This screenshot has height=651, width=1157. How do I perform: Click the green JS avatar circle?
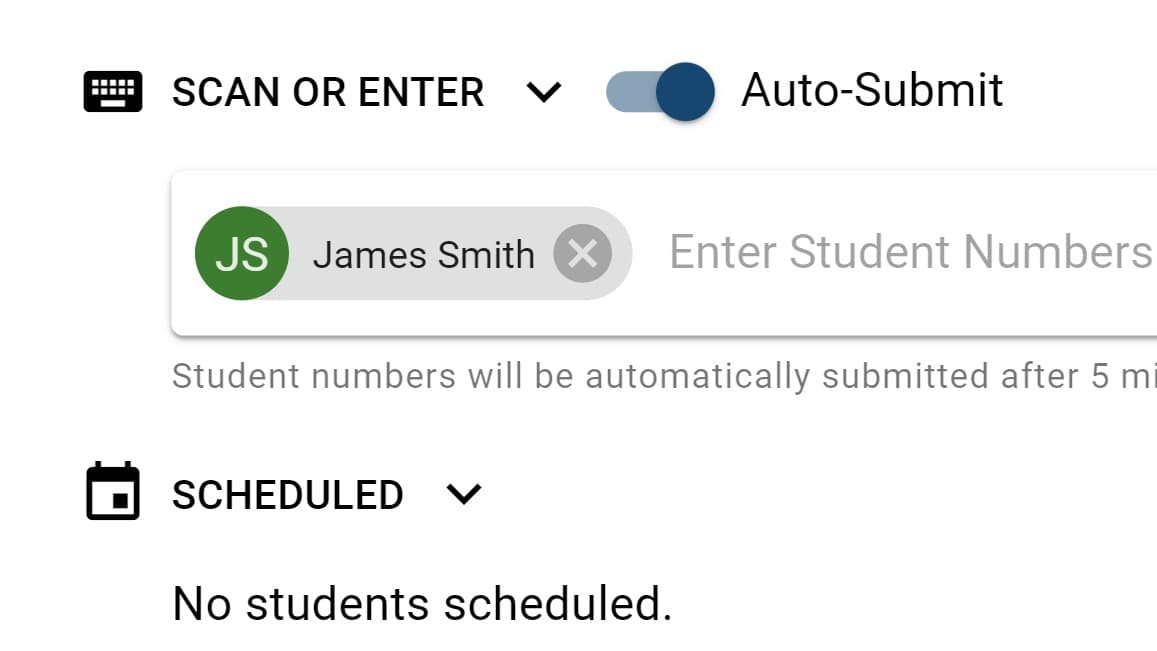click(x=242, y=253)
